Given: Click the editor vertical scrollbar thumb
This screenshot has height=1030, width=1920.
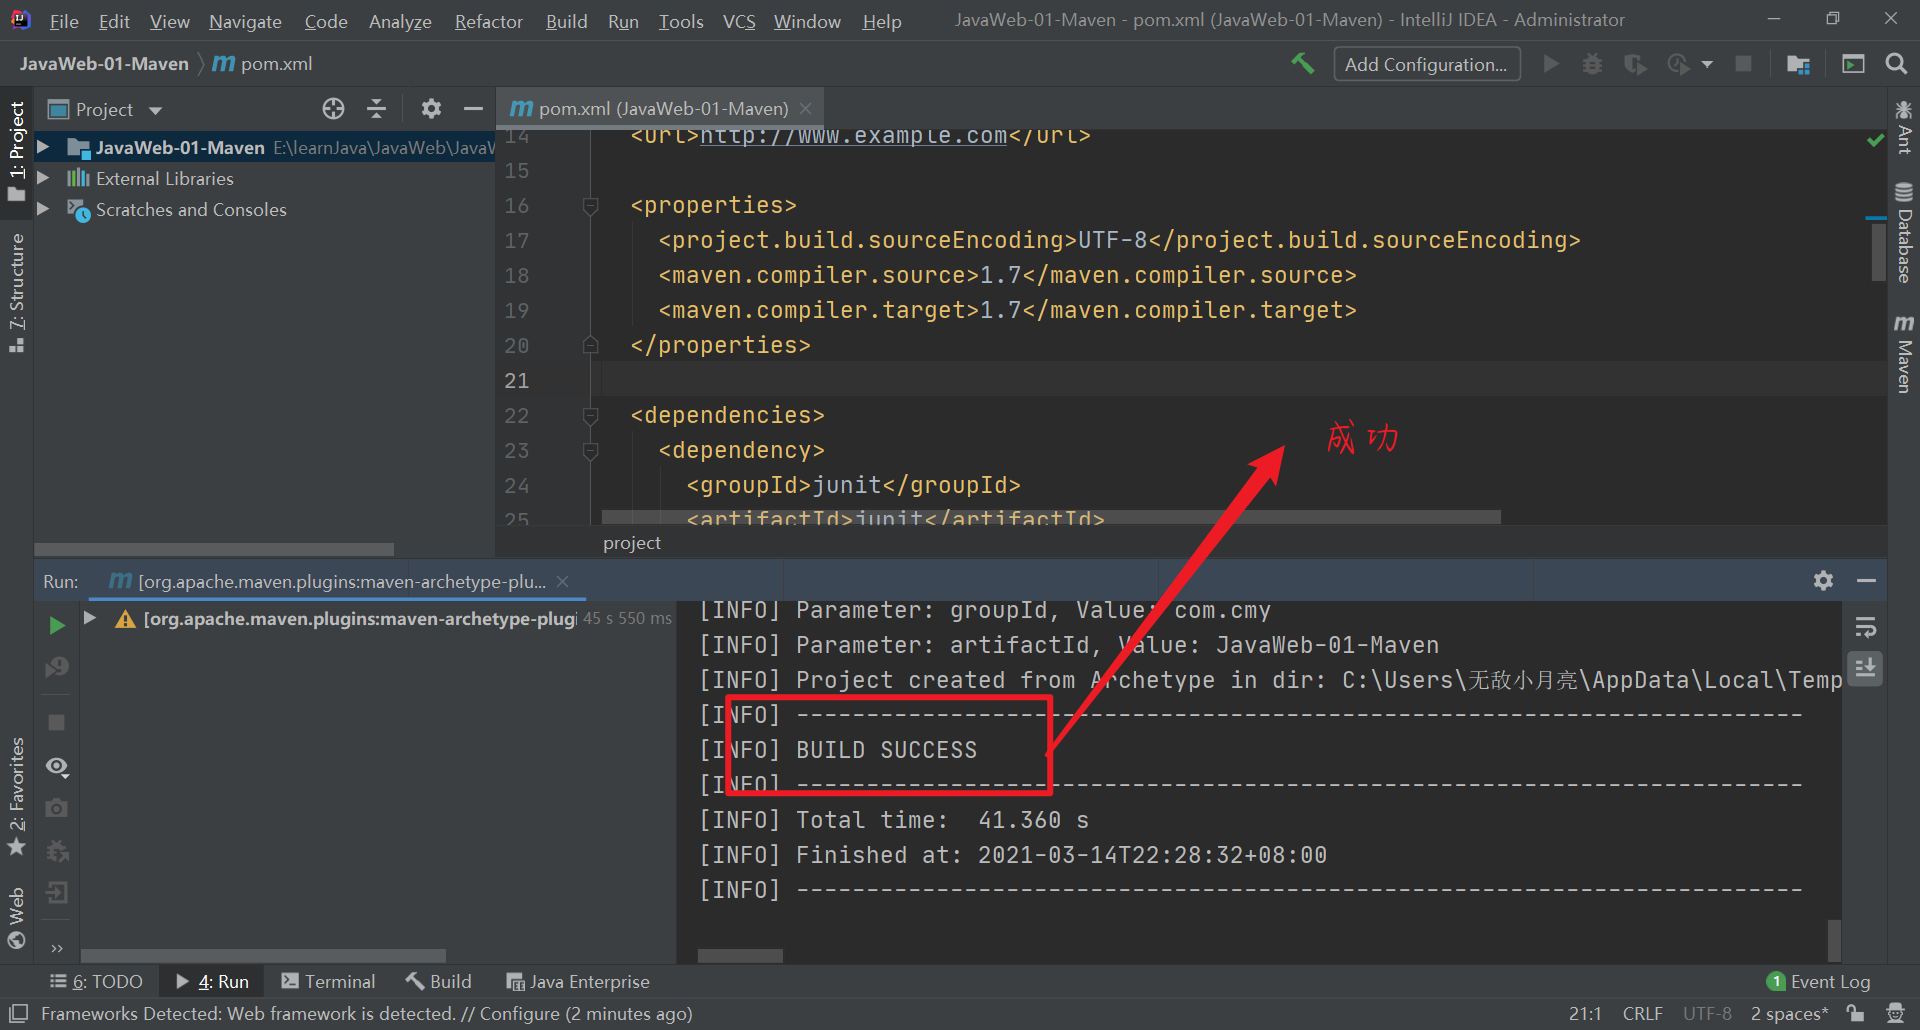Looking at the screenshot, I should click(1878, 252).
